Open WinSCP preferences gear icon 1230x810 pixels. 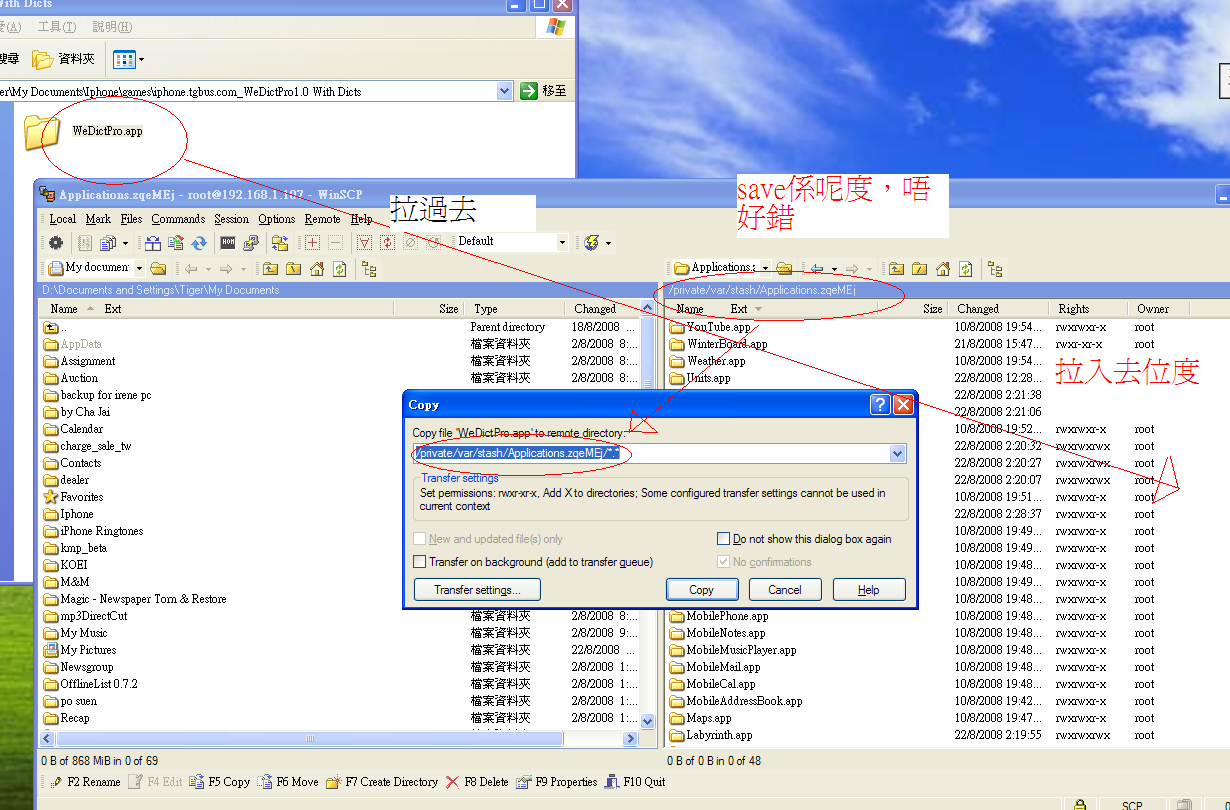[x=56, y=242]
